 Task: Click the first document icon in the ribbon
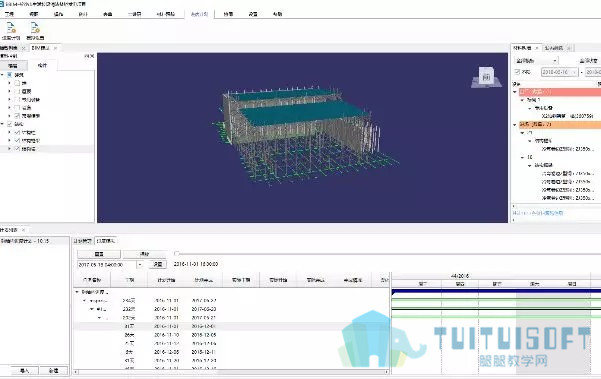pyautogui.click(x=11, y=28)
